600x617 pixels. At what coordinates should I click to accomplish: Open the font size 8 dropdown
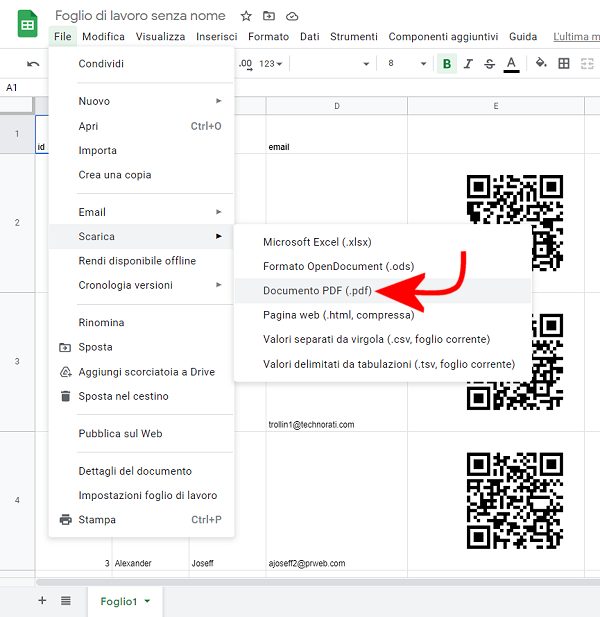(x=407, y=63)
